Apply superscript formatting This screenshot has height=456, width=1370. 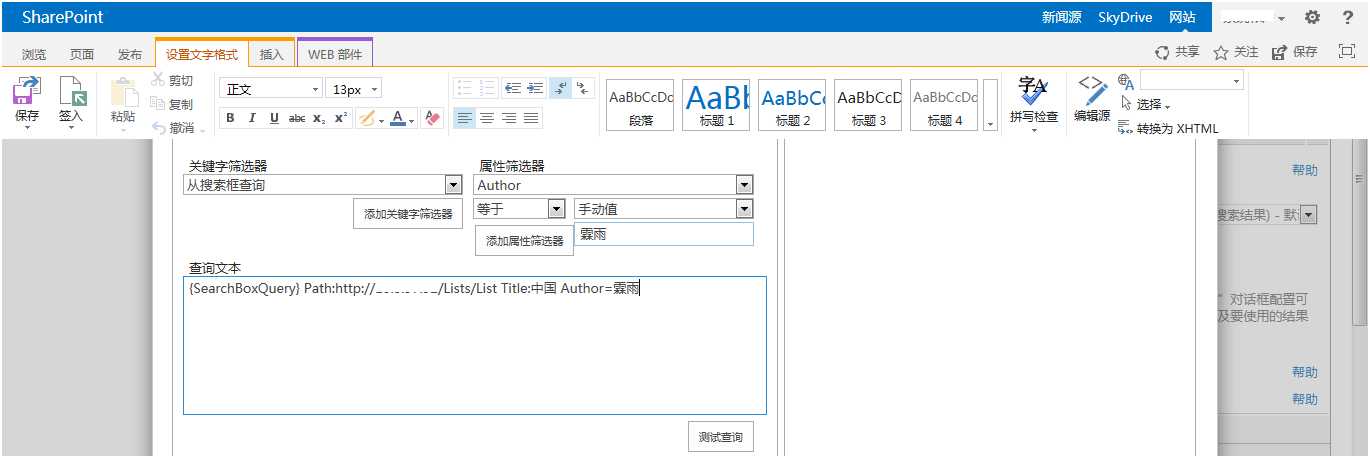341,118
